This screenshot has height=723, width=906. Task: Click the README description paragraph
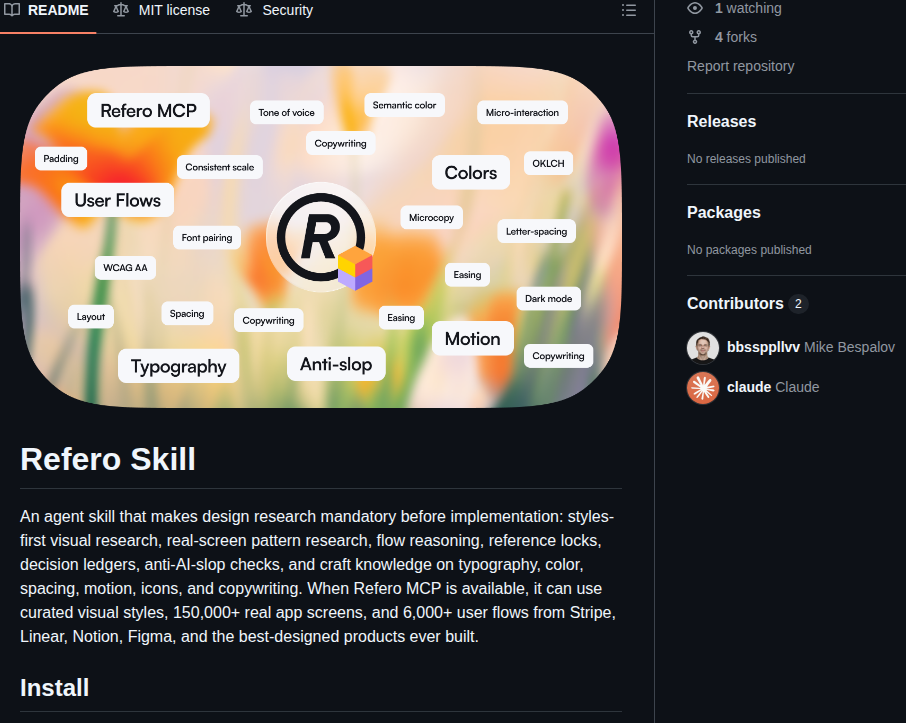tap(318, 576)
